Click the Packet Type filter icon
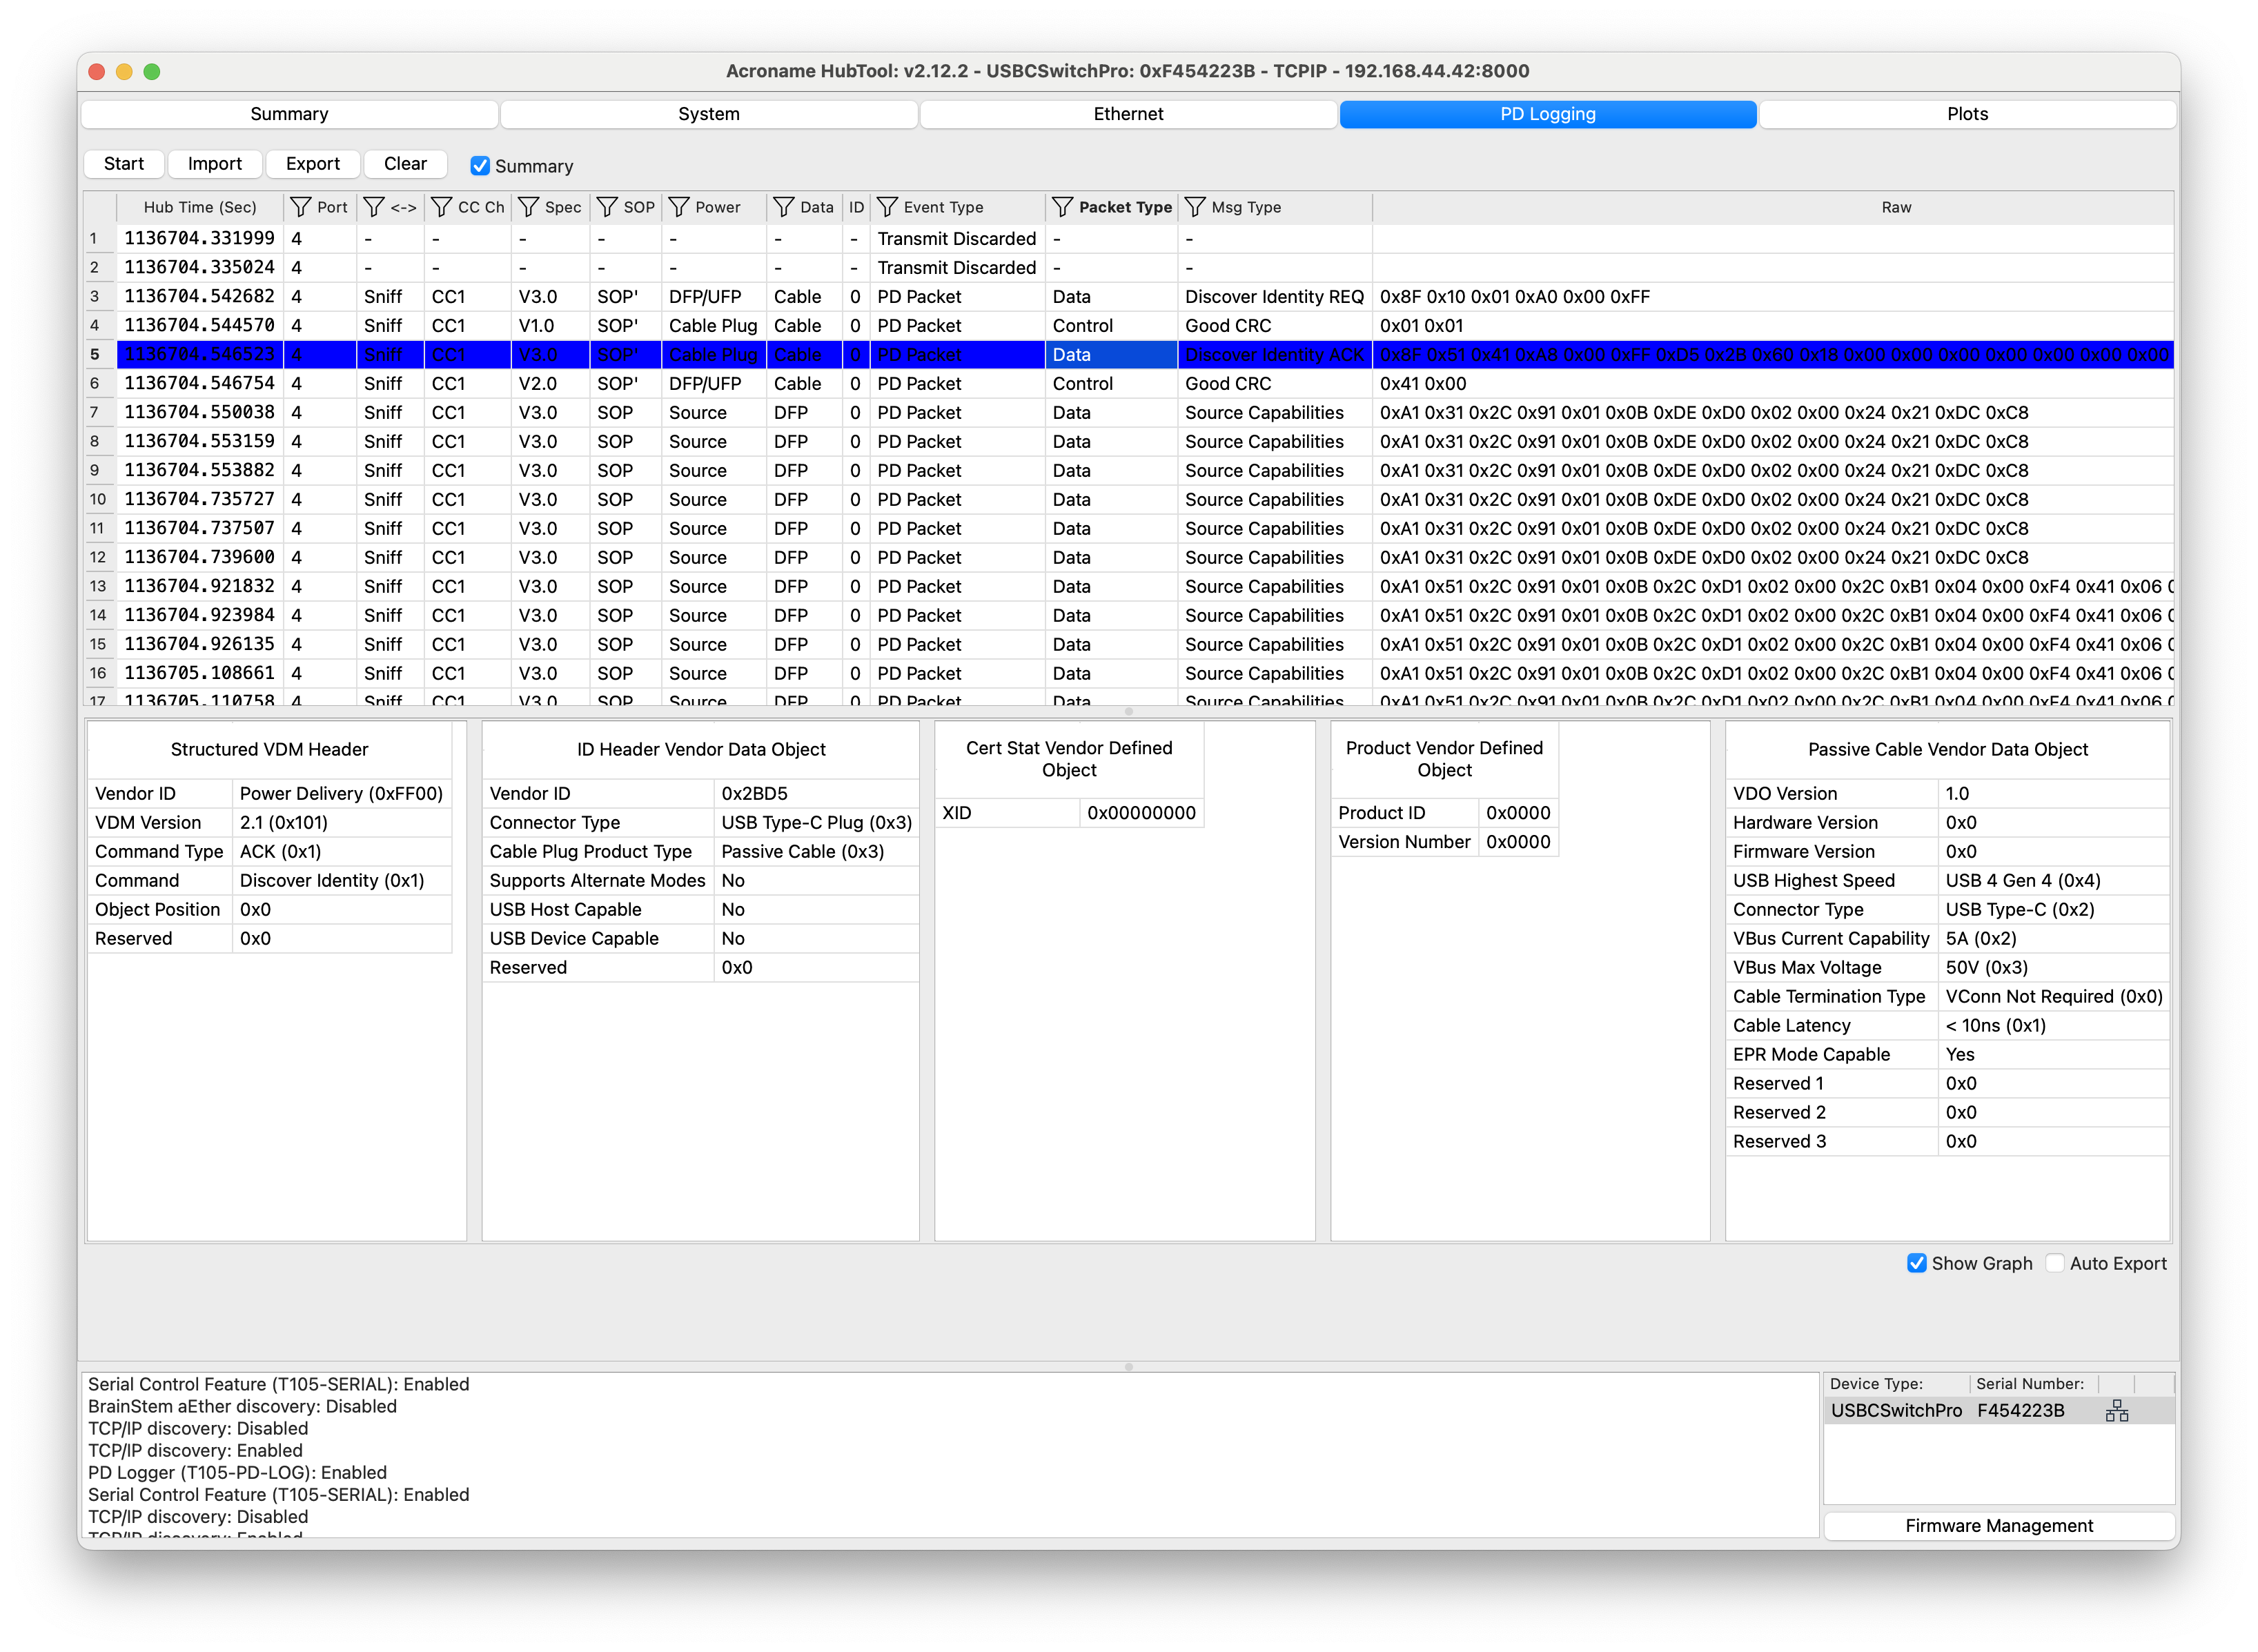 (1063, 207)
